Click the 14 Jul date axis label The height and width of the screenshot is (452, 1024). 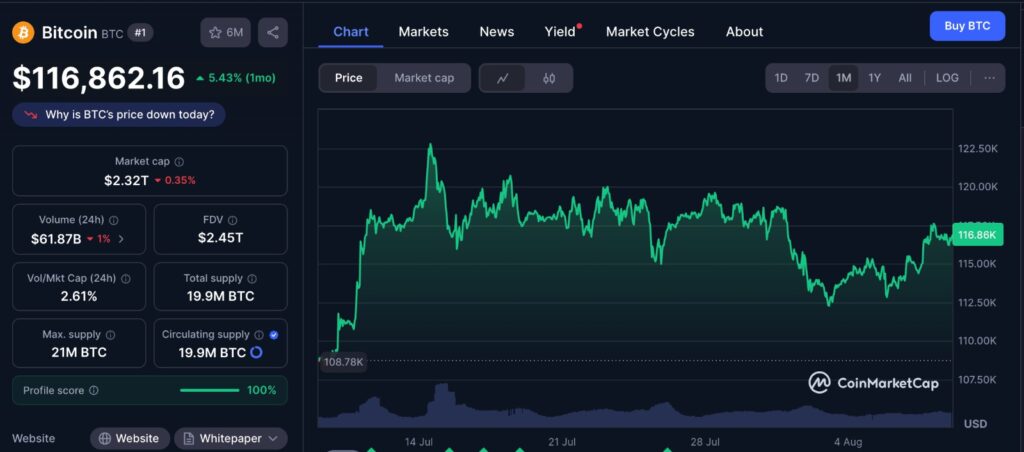pyautogui.click(x=418, y=442)
